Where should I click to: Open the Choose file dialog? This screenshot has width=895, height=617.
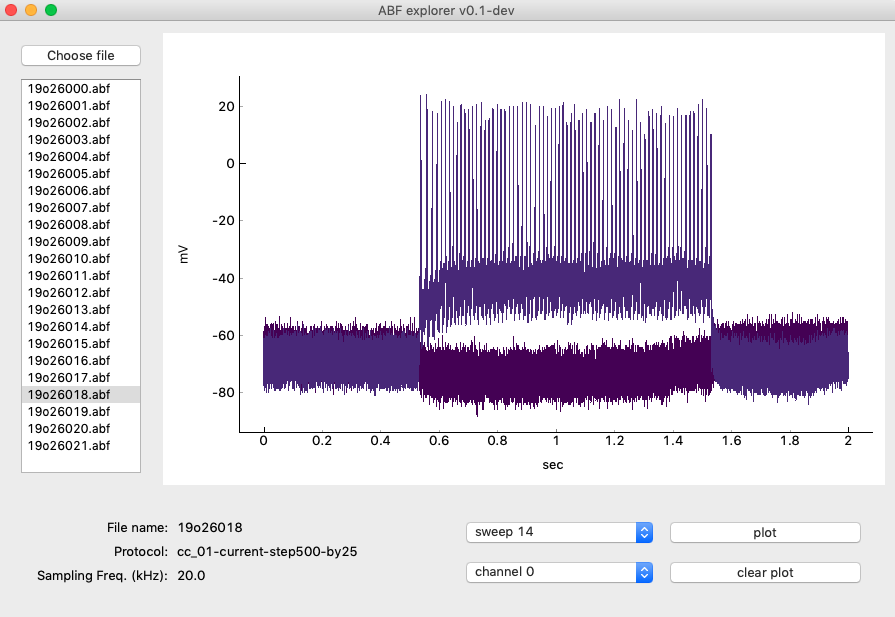pyautogui.click(x=80, y=55)
